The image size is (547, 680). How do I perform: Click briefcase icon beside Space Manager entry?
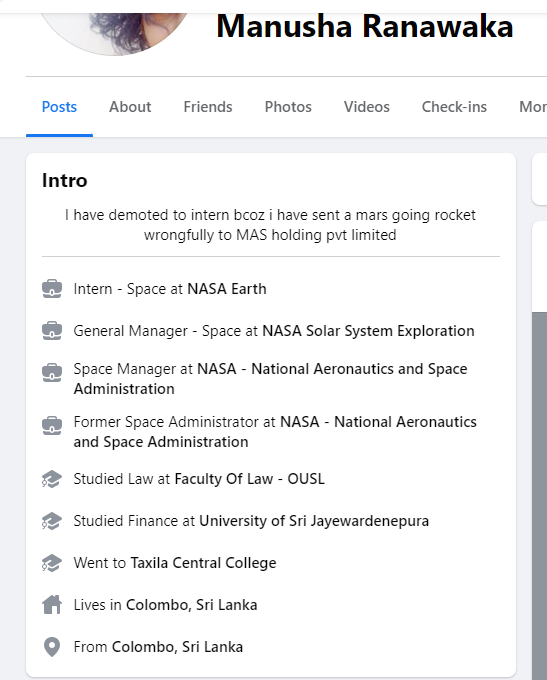[x=52, y=373]
